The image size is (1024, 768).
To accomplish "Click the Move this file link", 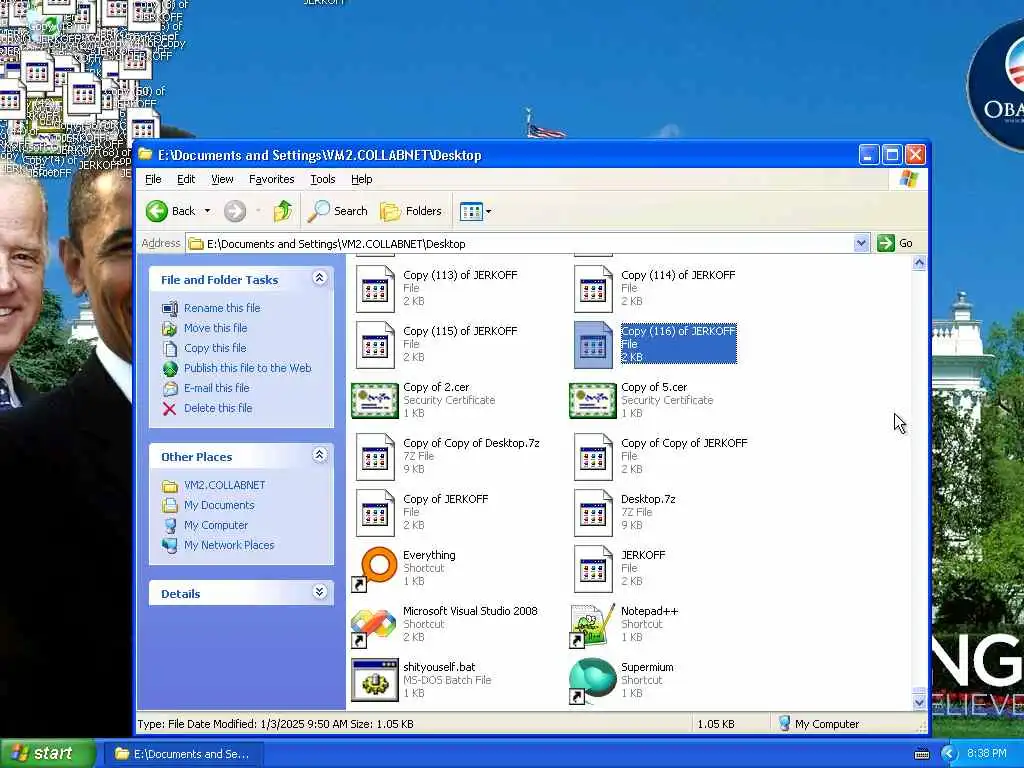I will pyautogui.click(x=216, y=328).
